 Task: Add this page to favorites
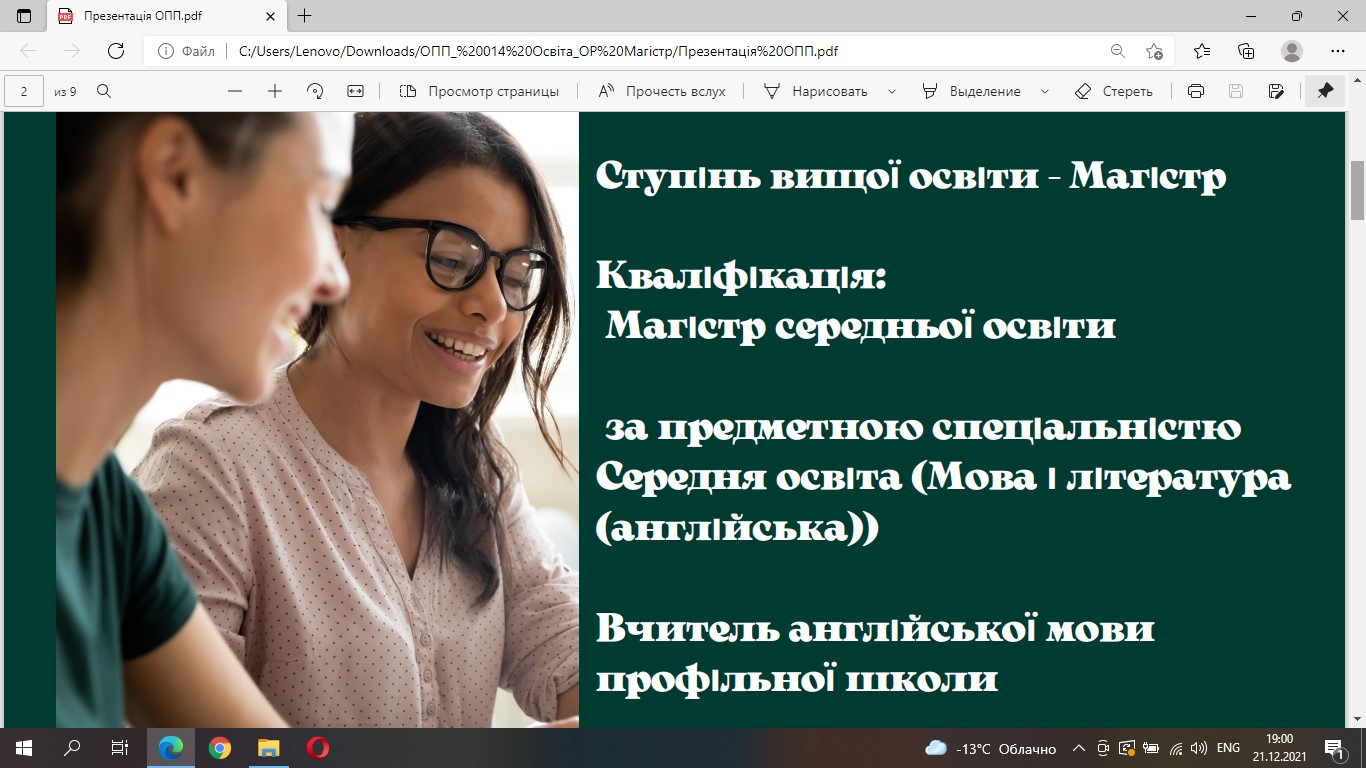click(1154, 51)
